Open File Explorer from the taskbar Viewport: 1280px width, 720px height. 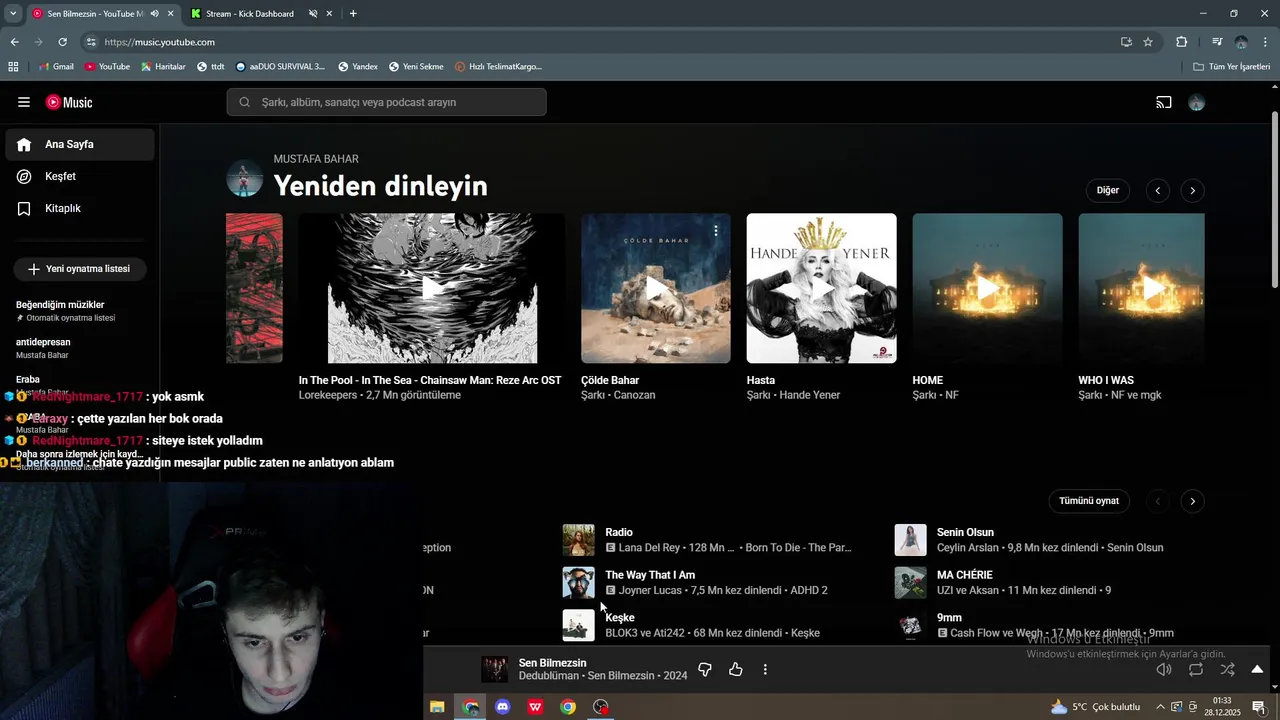tap(437, 707)
